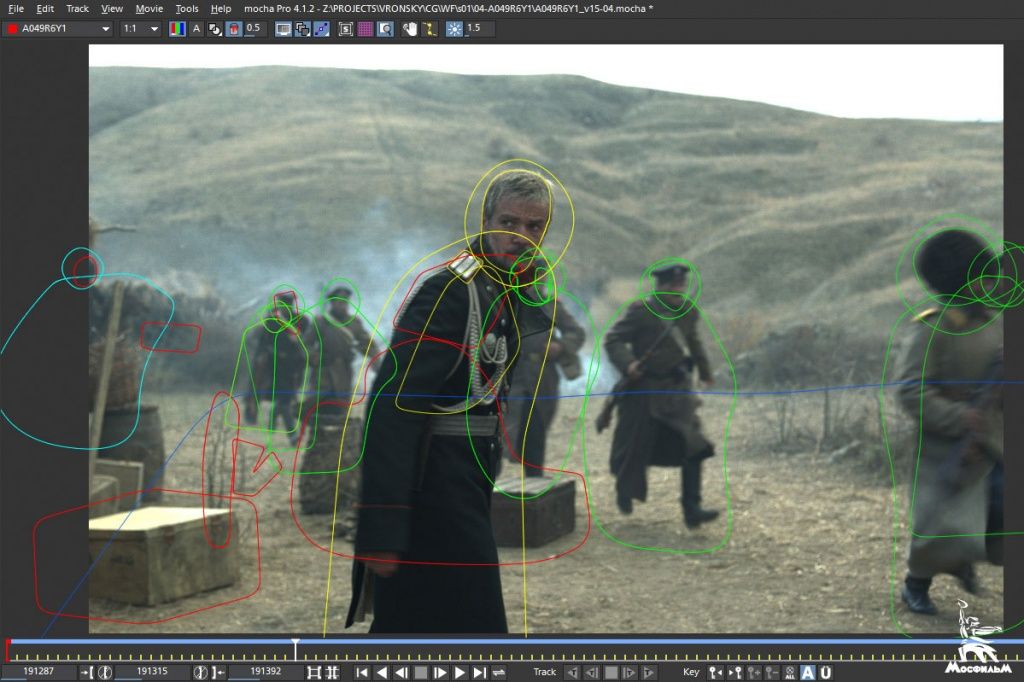
Task: Select the pan hand tool
Action: [x=409, y=29]
